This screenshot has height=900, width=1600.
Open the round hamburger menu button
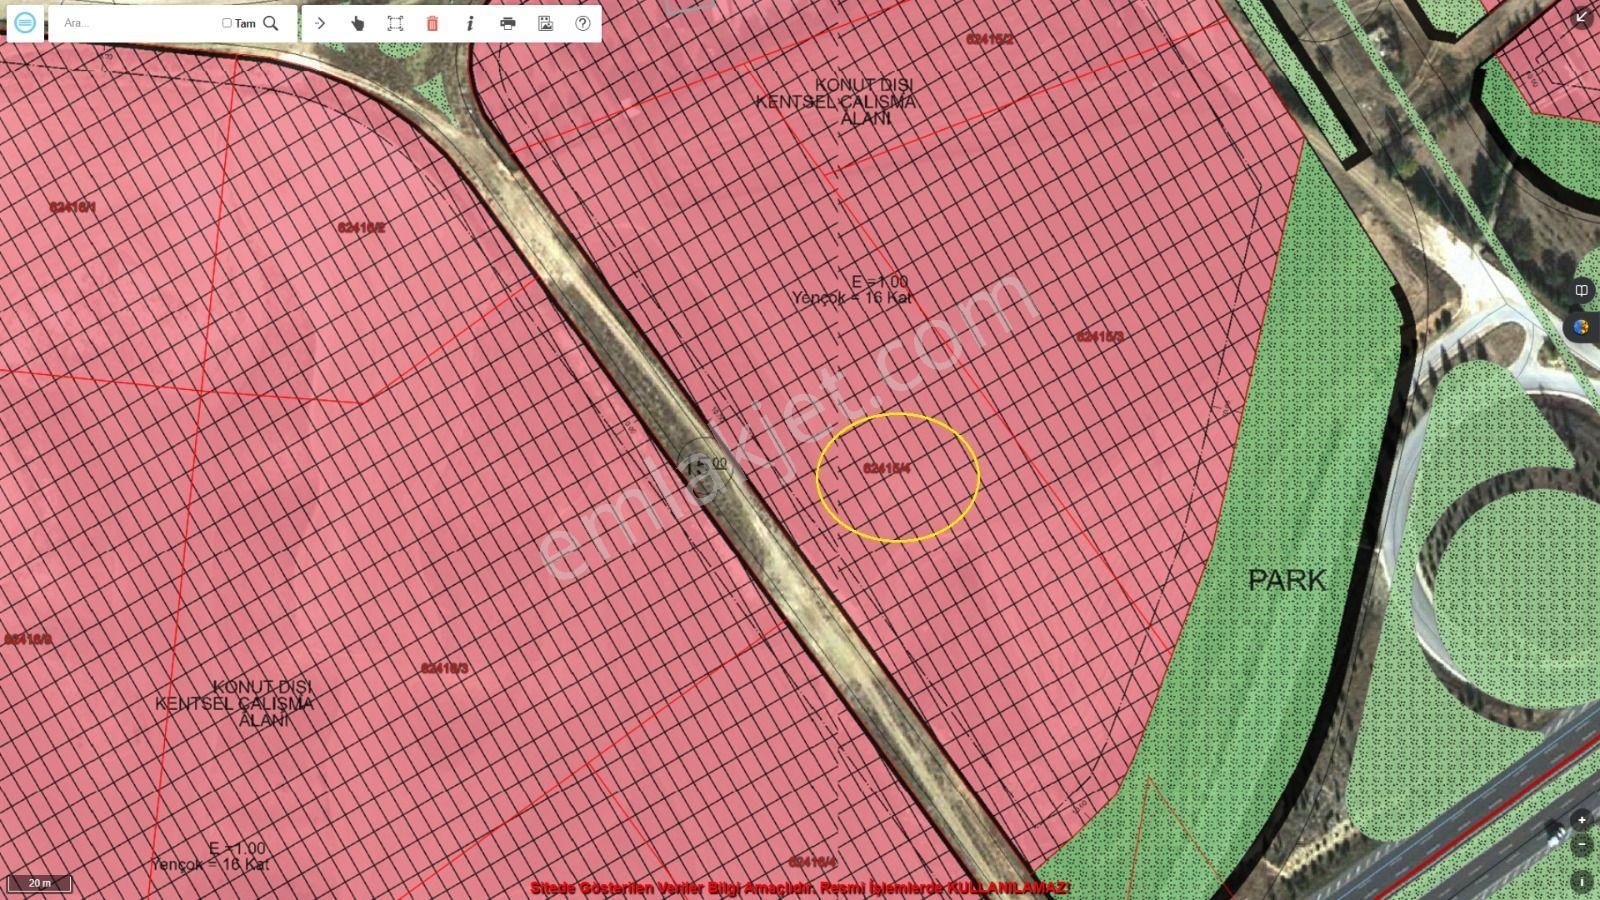25,23
